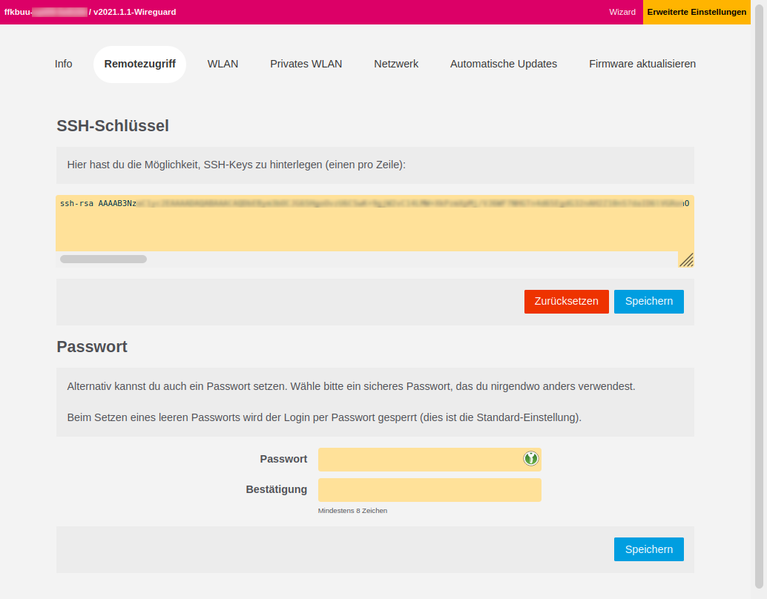The image size is (767, 599).
Task: Click the Bestätigung confirmation field
Action: (429, 490)
